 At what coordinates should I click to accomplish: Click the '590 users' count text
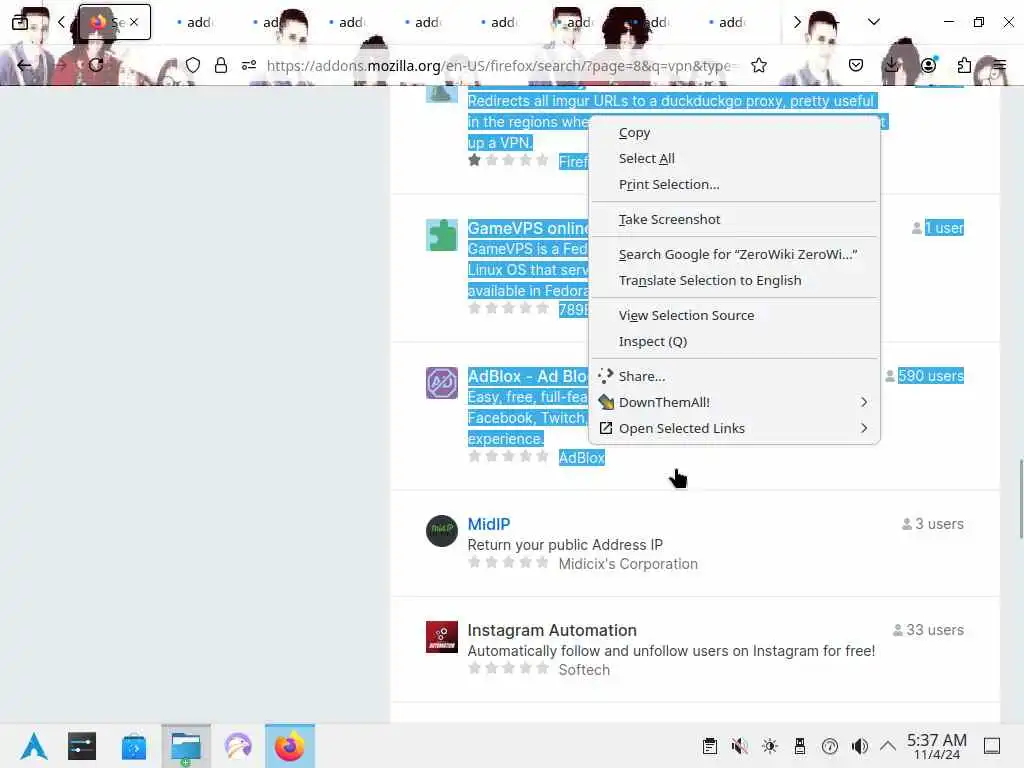(x=931, y=376)
